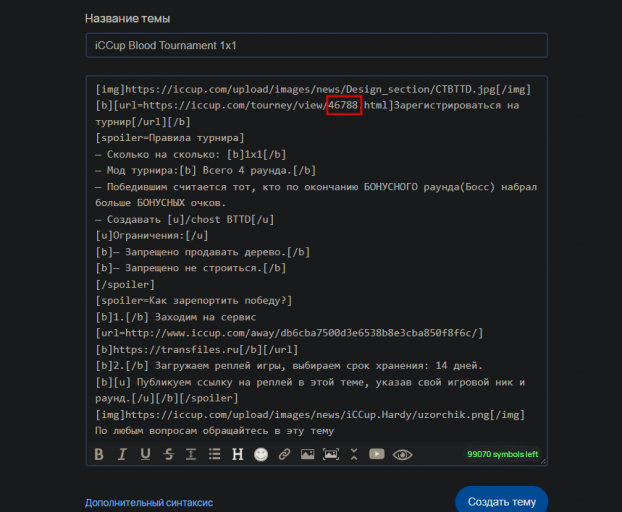The height and width of the screenshot is (512, 622).
Task: Insert a YouTube video
Action: click(377, 454)
